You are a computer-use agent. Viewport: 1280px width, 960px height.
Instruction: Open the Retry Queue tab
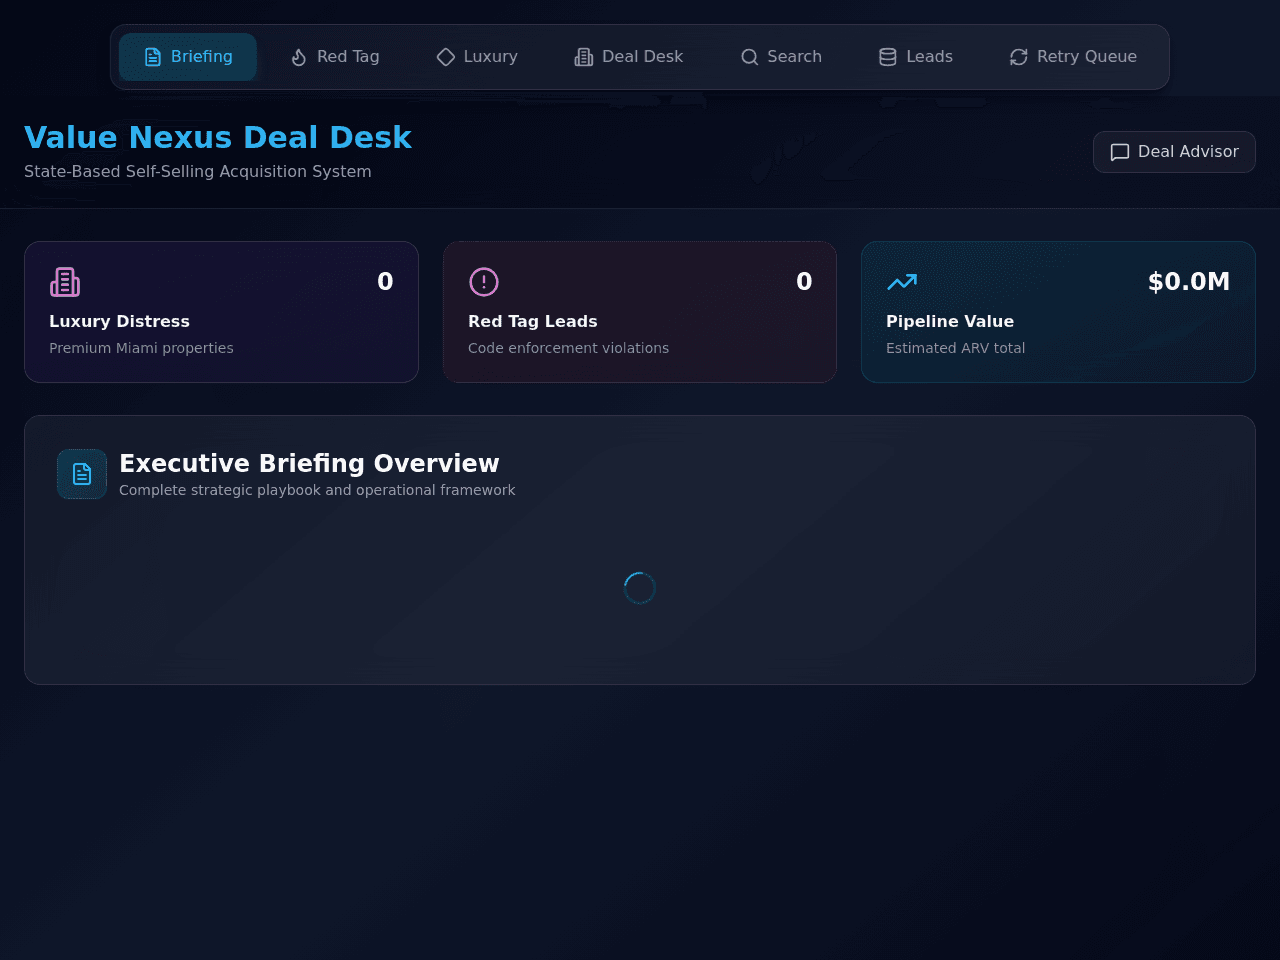tap(1073, 57)
